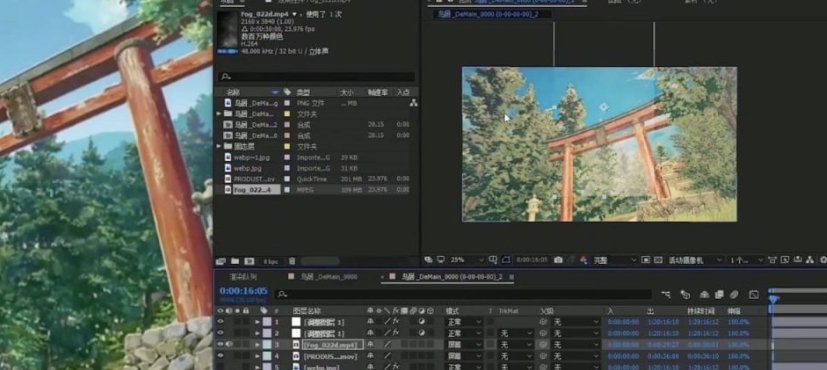Open parent dropdown for PRODUS...mov layer

(575, 356)
